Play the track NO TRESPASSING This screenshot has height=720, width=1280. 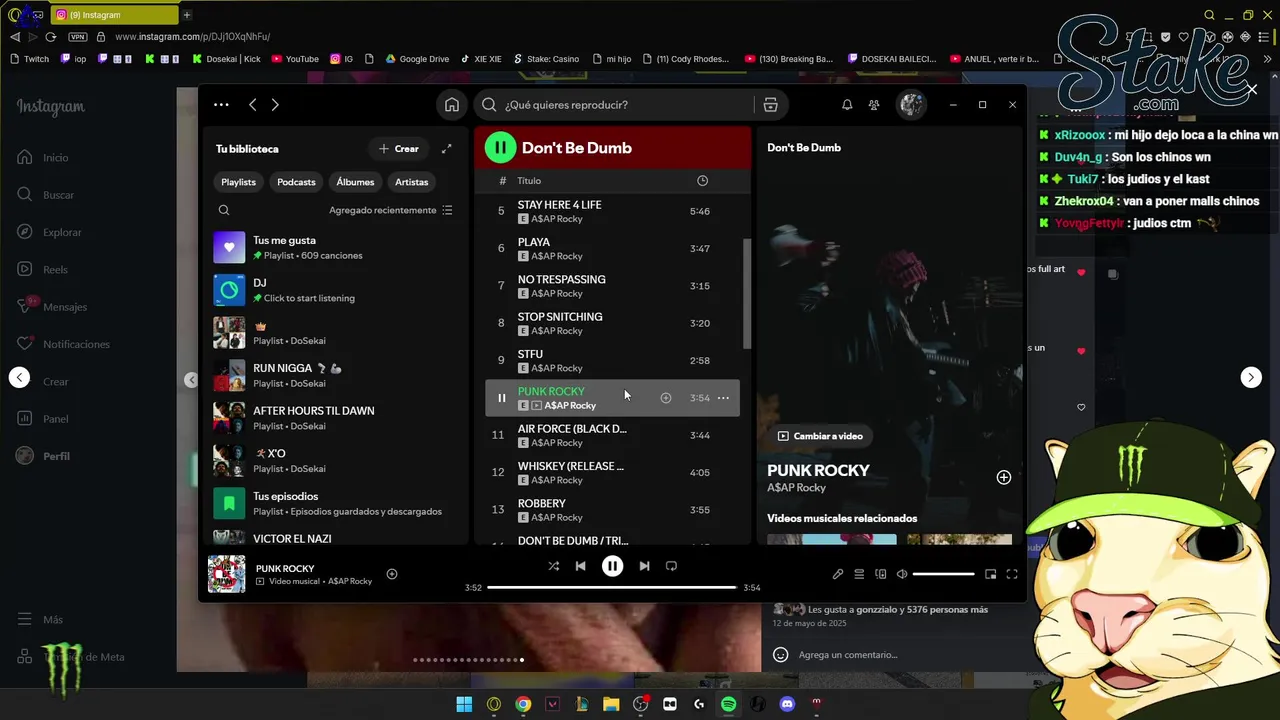point(612,286)
